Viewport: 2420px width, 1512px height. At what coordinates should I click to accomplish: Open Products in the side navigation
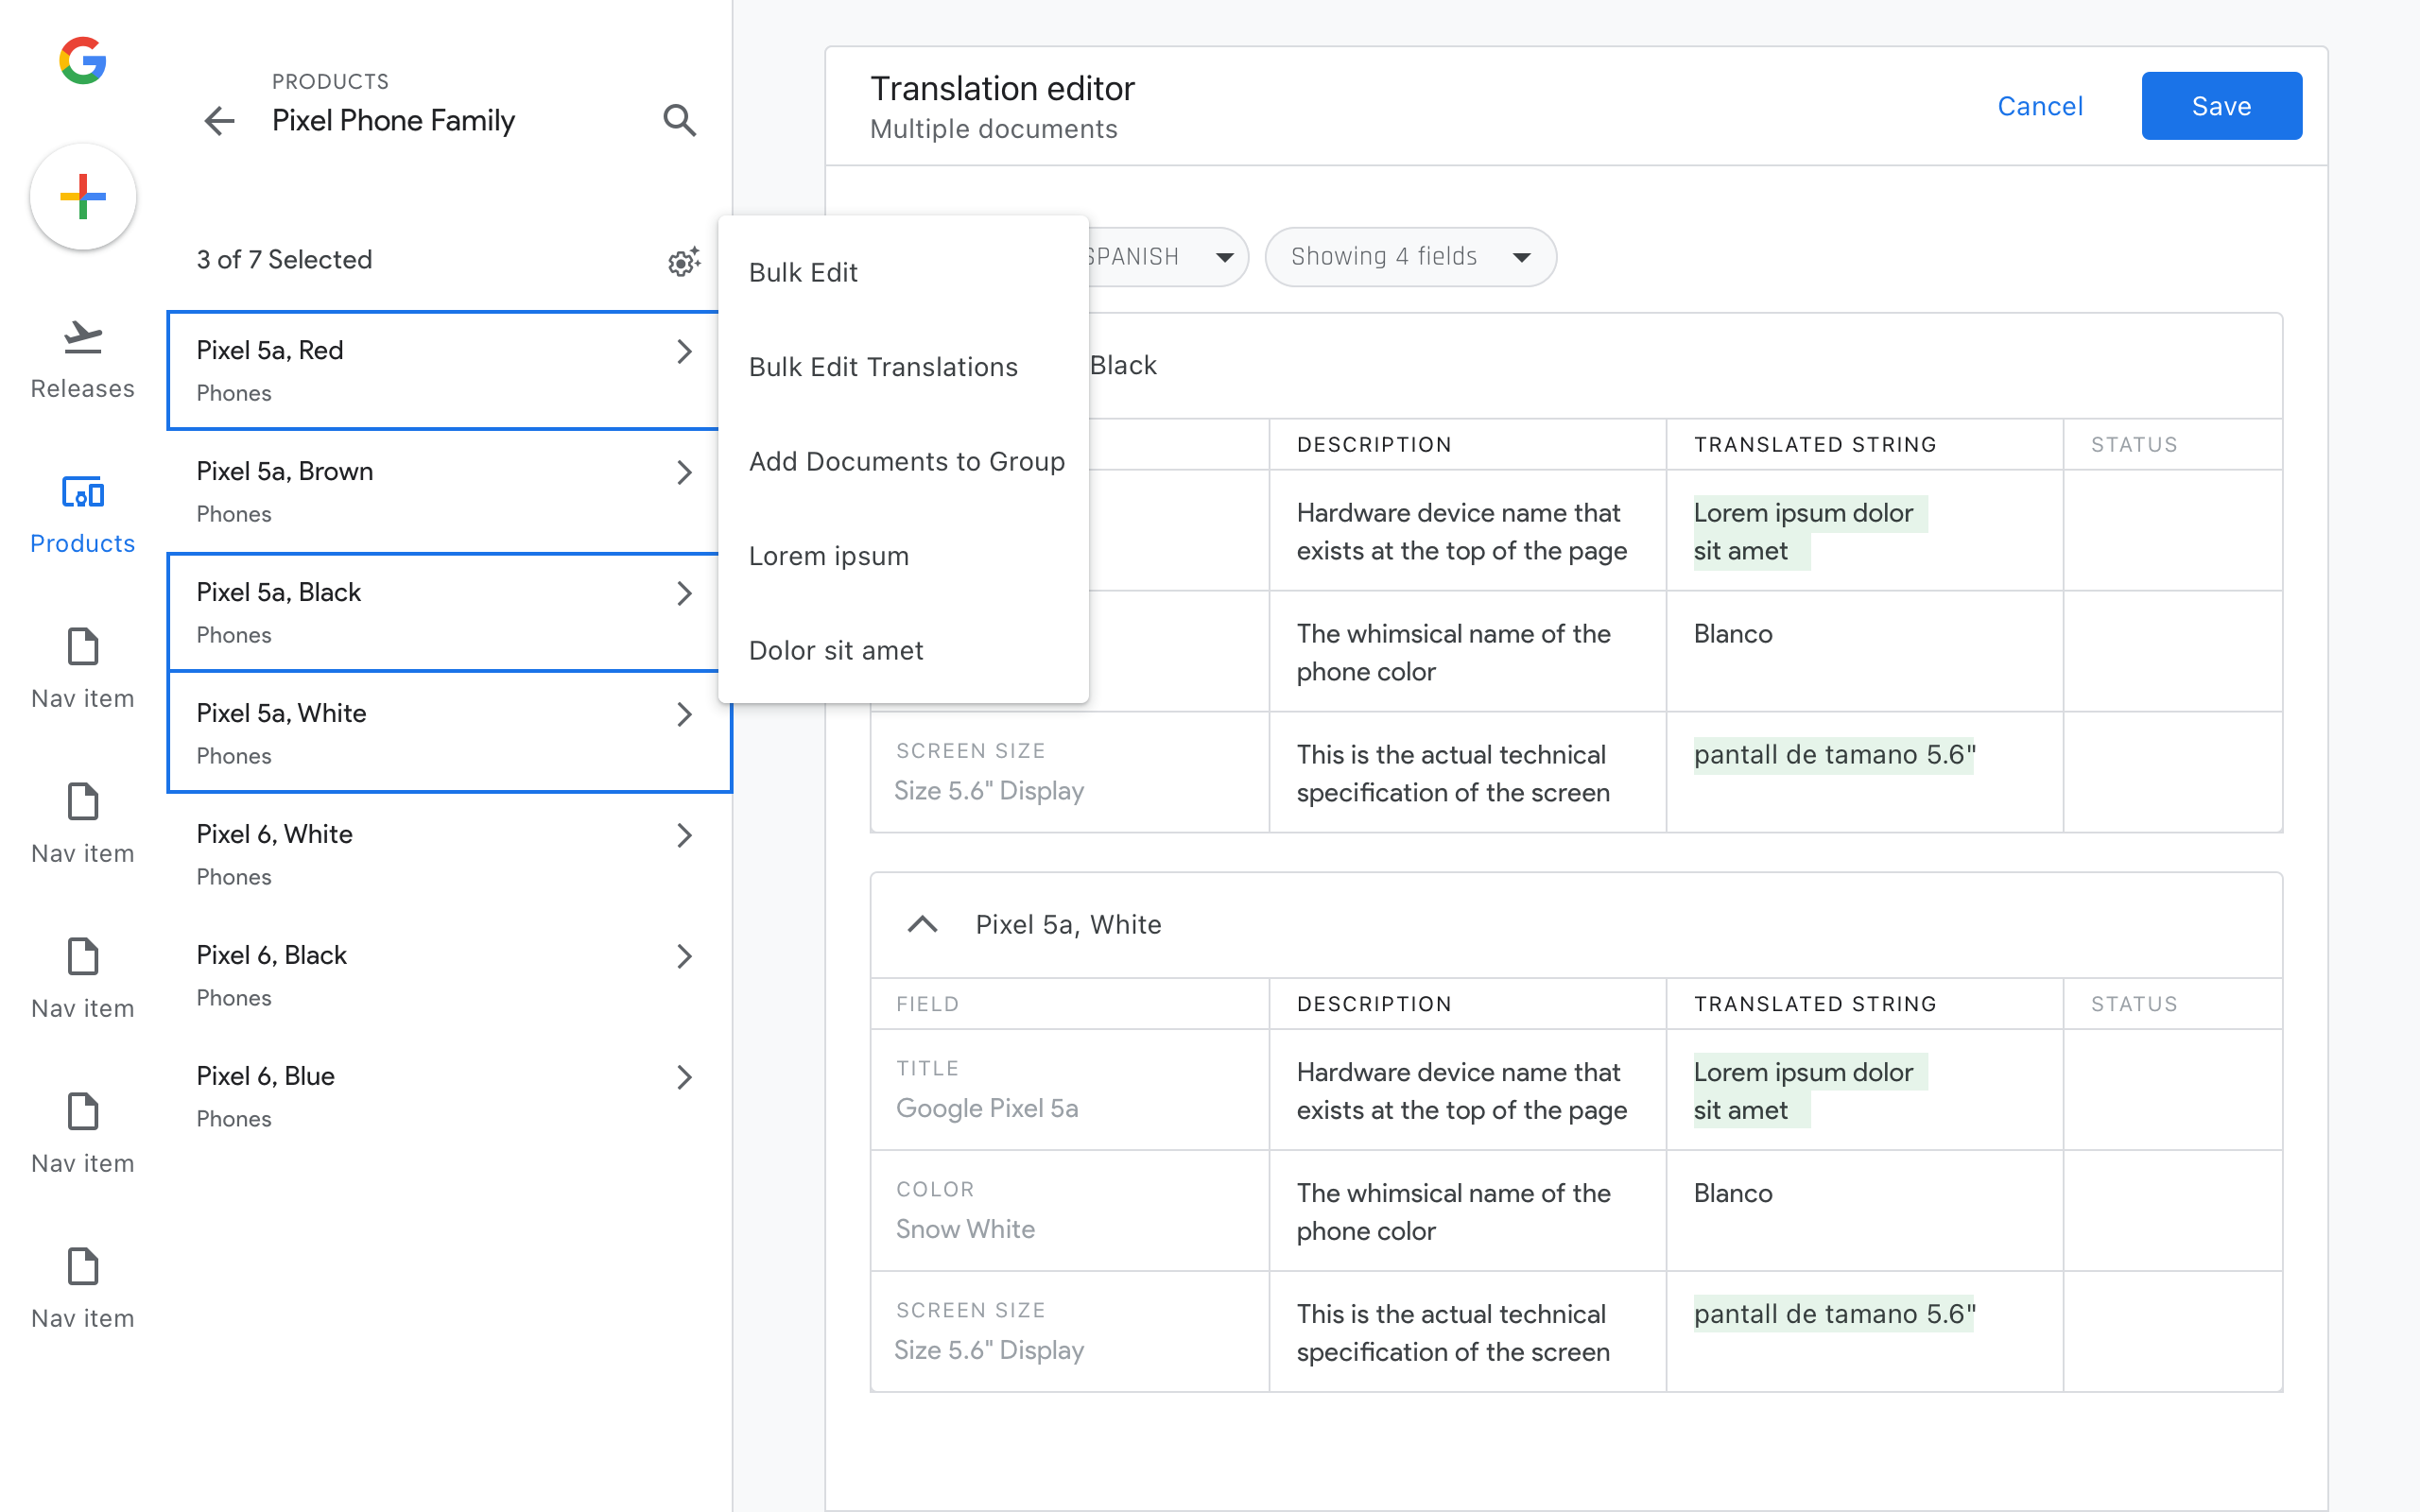[x=83, y=516]
